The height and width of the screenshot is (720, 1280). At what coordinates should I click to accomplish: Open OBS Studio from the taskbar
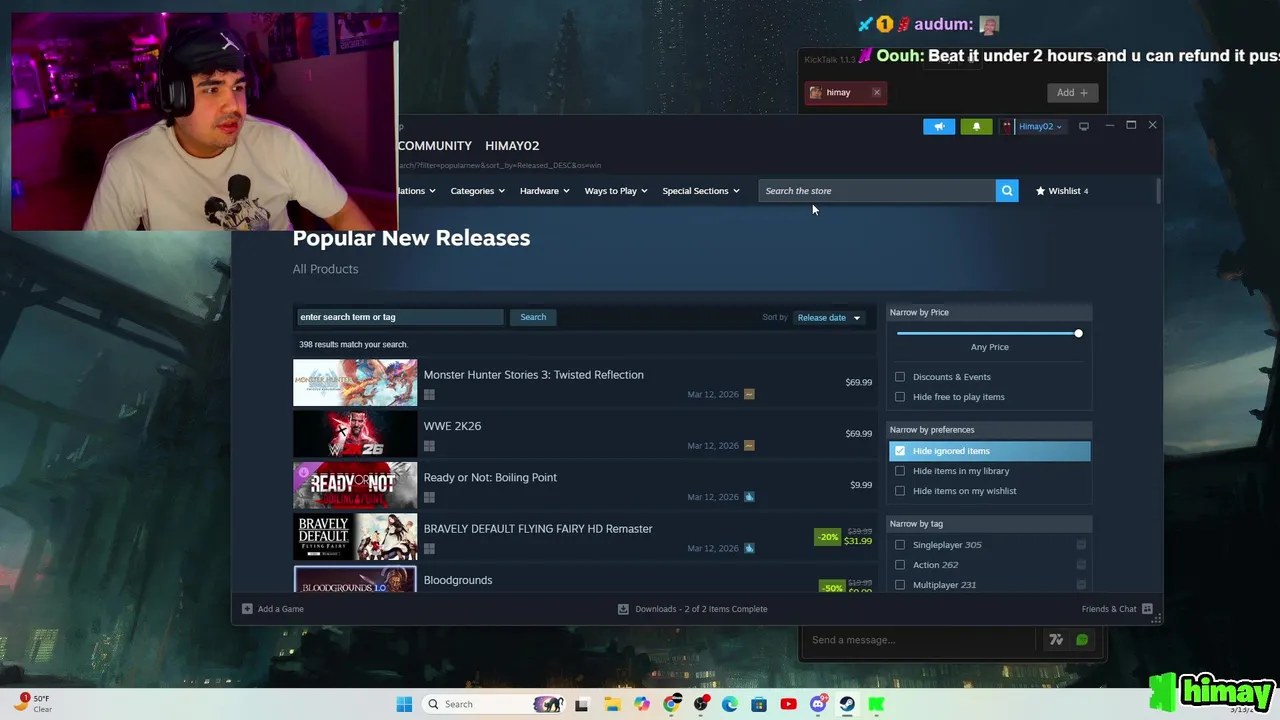[701, 704]
